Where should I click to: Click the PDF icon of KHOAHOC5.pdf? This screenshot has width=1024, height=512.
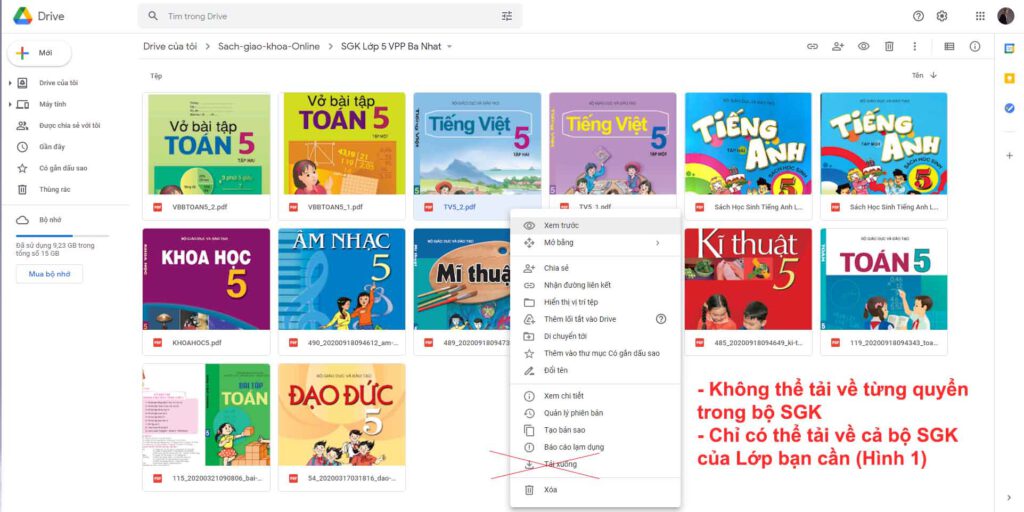[x=157, y=342]
